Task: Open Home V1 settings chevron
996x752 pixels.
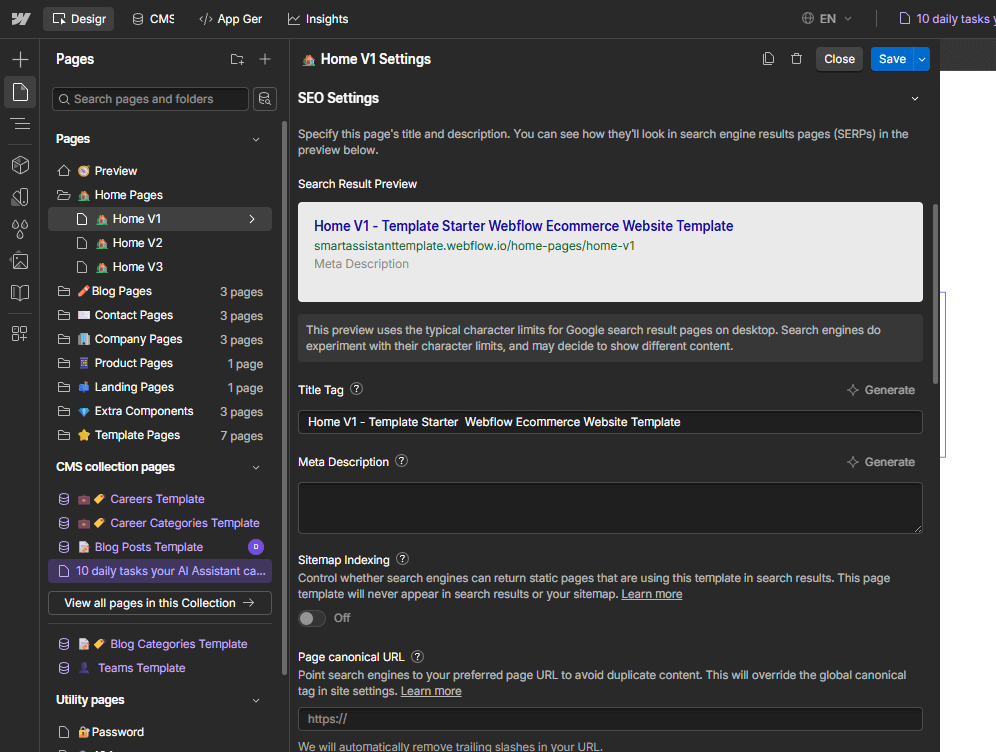Action: coord(252,219)
